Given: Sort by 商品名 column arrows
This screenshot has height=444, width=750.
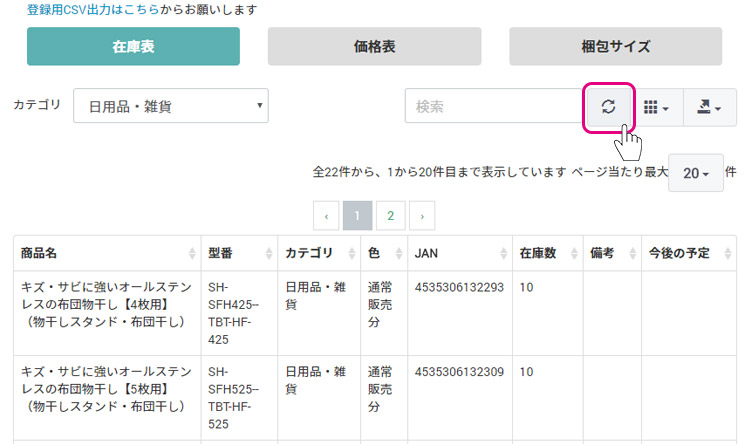Looking at the screenshot, I should pyautogui.click(x=192, y=253).
